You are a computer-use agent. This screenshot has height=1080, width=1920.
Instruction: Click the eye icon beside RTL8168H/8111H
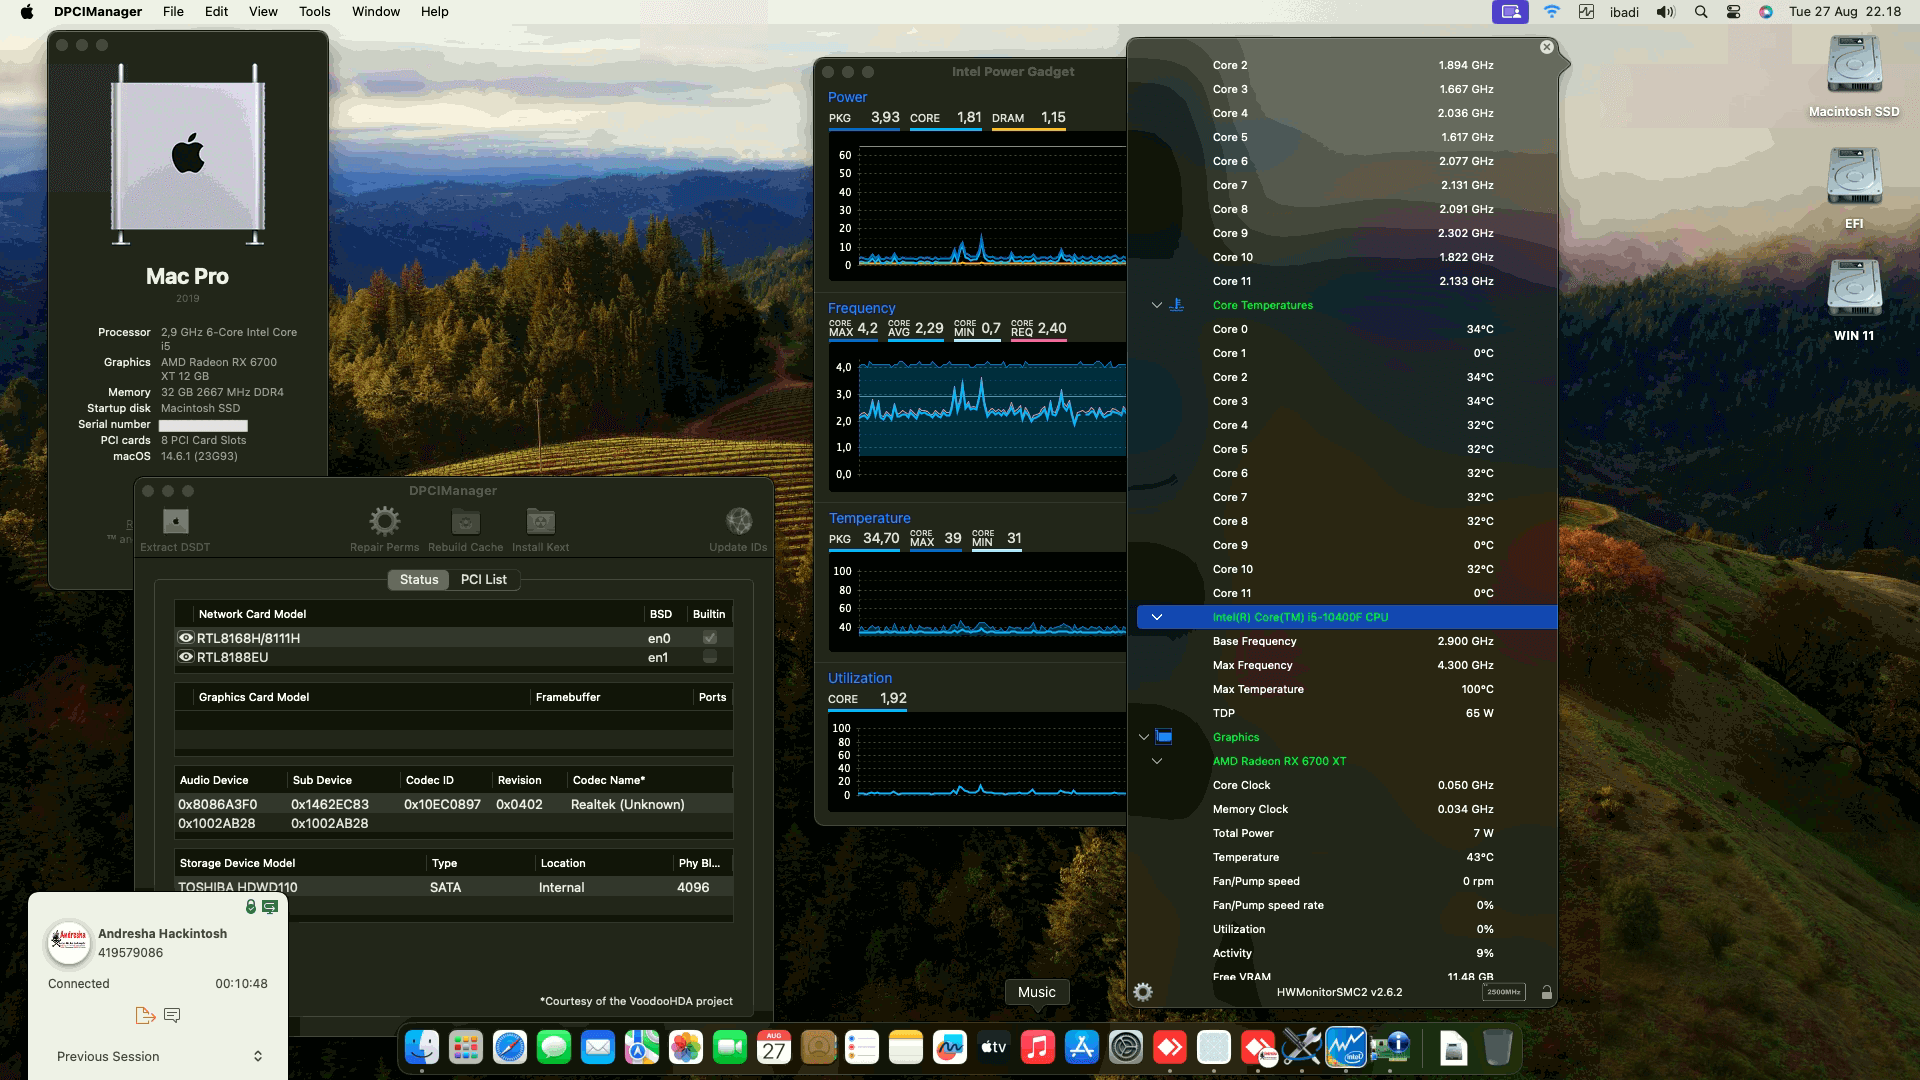186,638
